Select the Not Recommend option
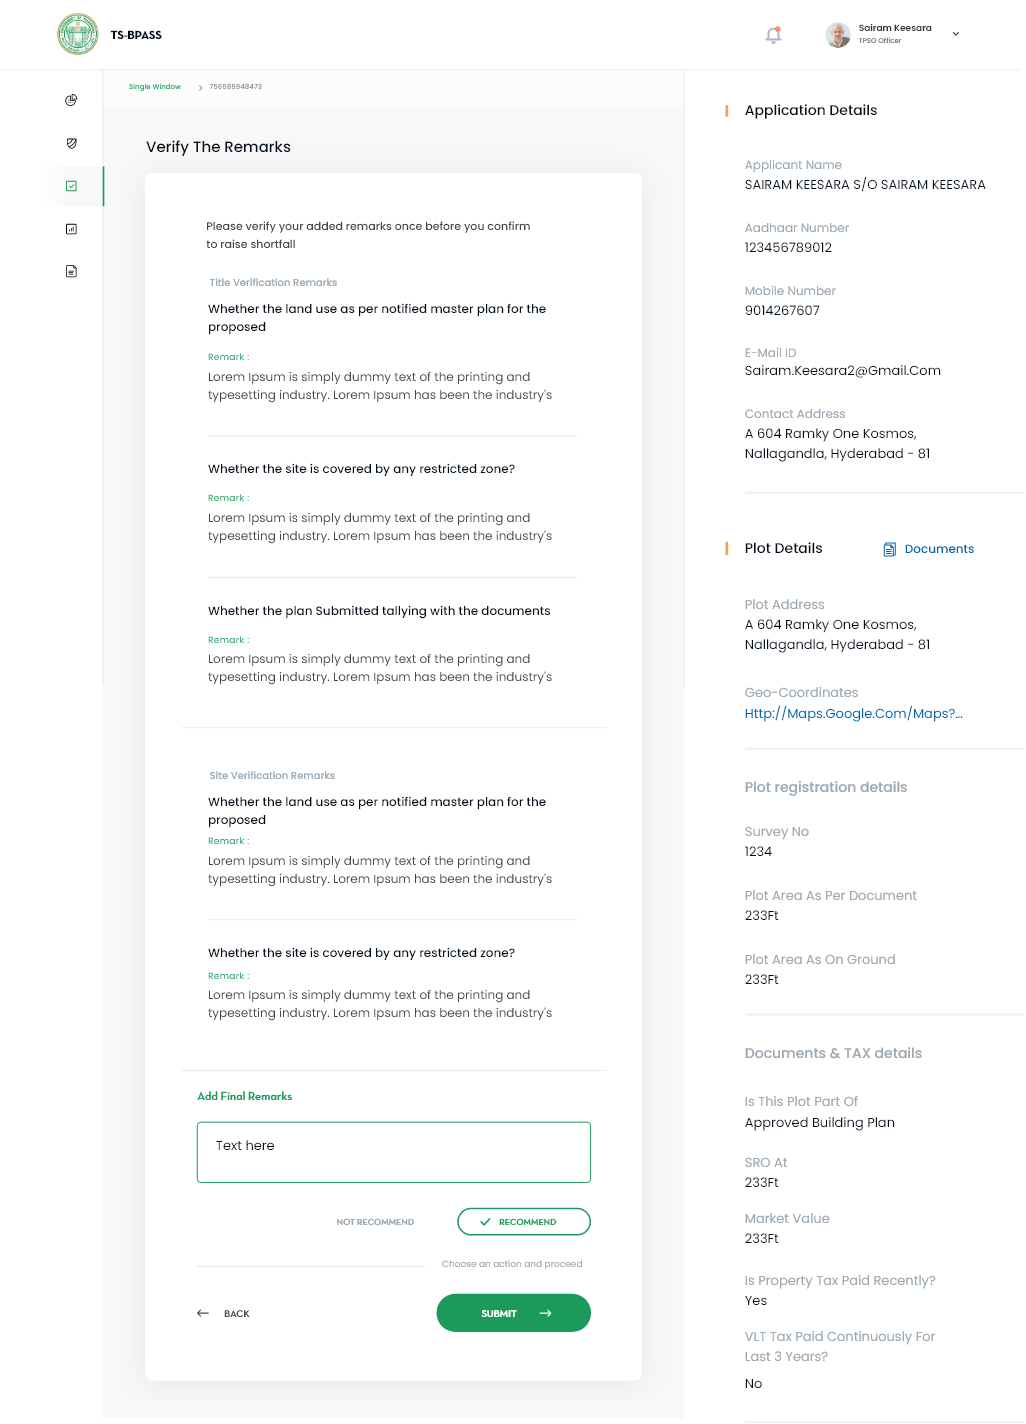This screenshot has height=1424, width=1026. 375,1222
